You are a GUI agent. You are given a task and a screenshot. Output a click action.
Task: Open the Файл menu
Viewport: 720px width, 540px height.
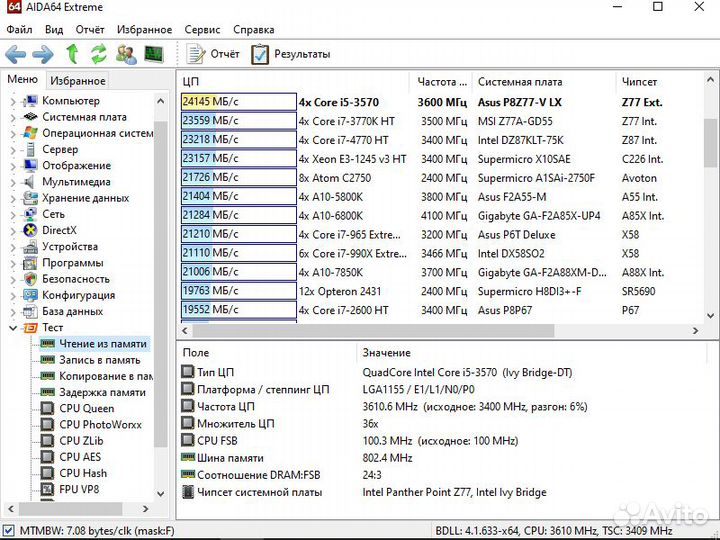19,29
